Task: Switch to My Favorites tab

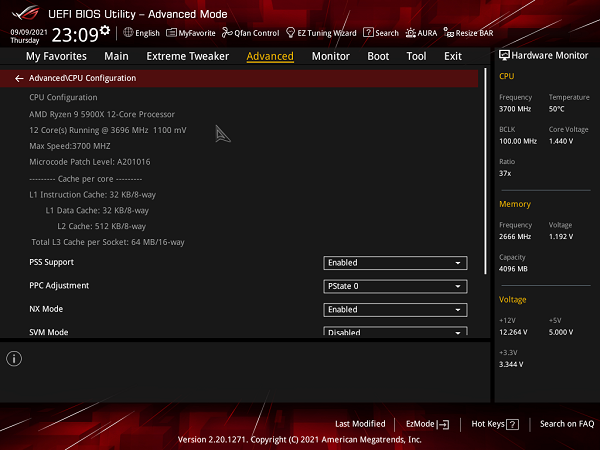Action: point(56,56)
